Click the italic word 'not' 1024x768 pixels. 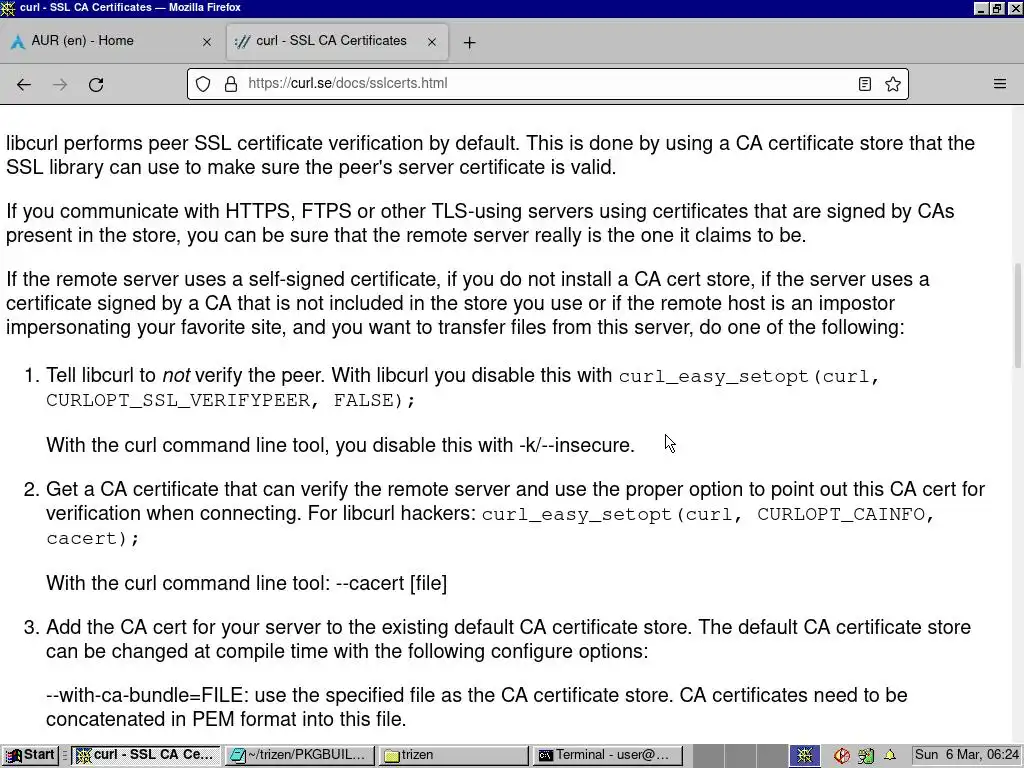tap(176, 376)
